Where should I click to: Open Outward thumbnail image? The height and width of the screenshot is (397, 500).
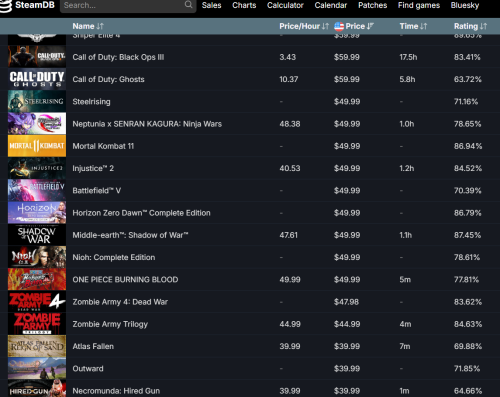coord(37,368)
